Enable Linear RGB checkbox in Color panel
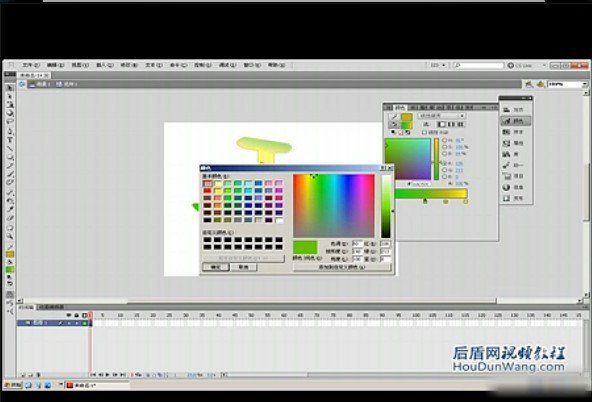The image size is (592, 402). click(424, 132)
